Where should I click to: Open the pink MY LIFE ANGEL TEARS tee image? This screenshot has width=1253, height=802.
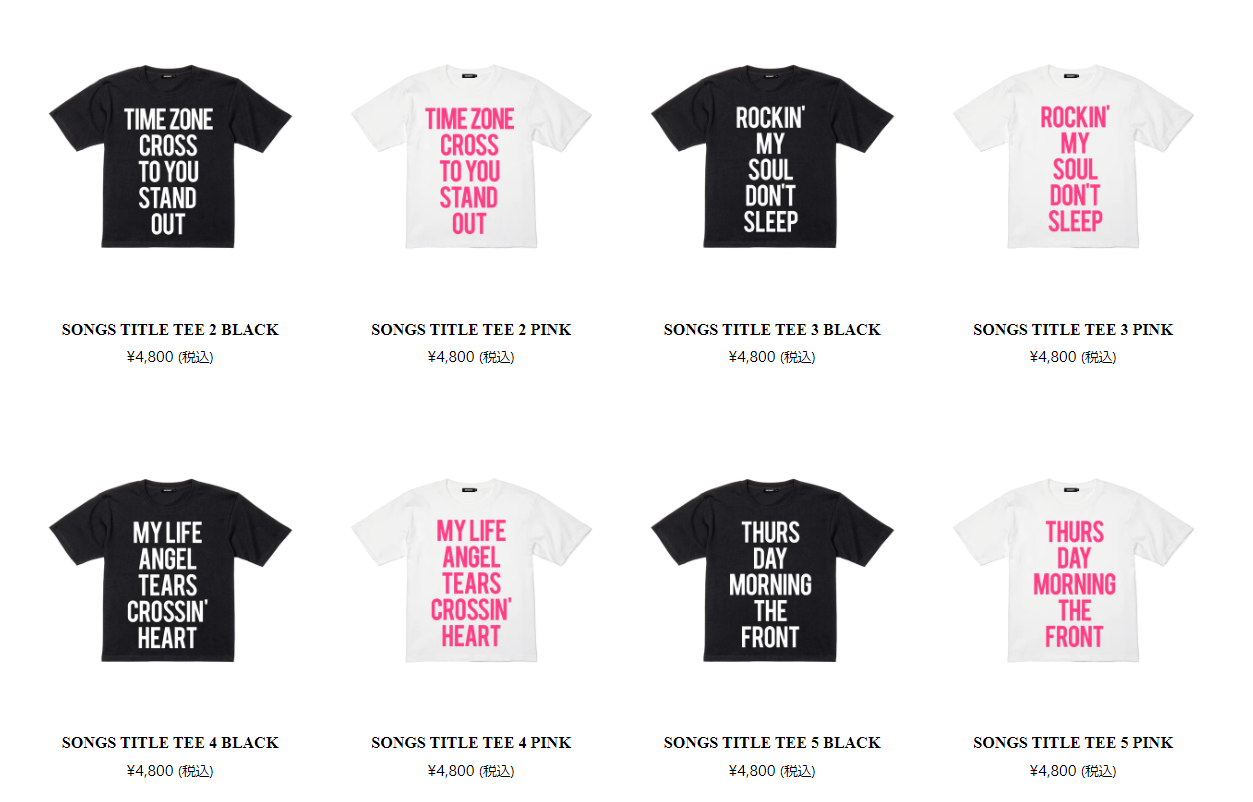point(471,570)
